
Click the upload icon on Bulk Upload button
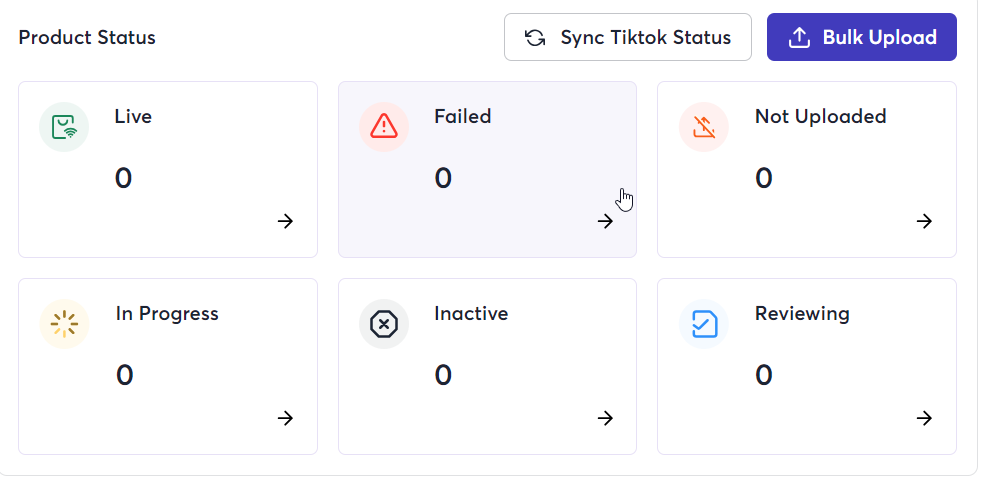coord(799,38)
